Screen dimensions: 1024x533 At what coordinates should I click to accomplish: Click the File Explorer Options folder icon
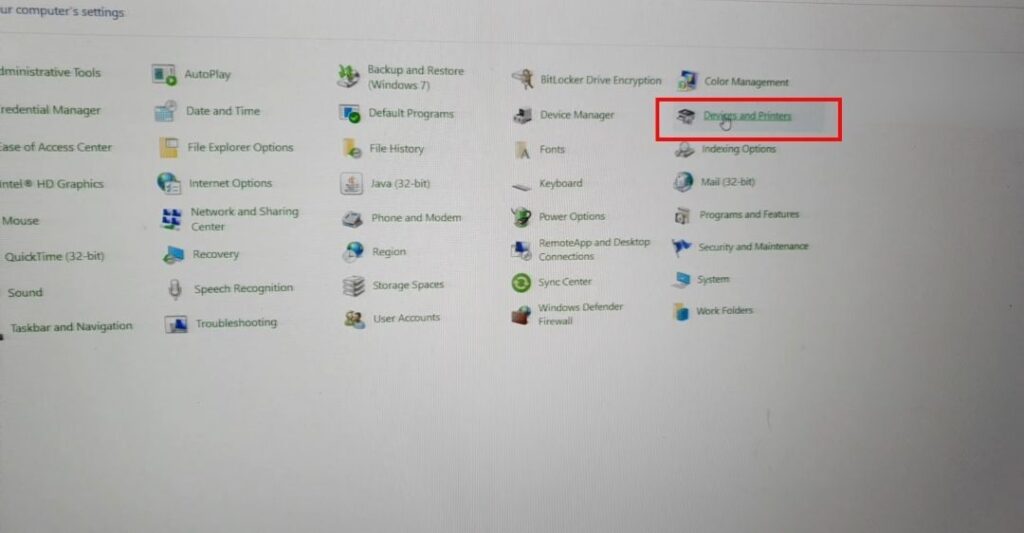(x=168, y=148)
